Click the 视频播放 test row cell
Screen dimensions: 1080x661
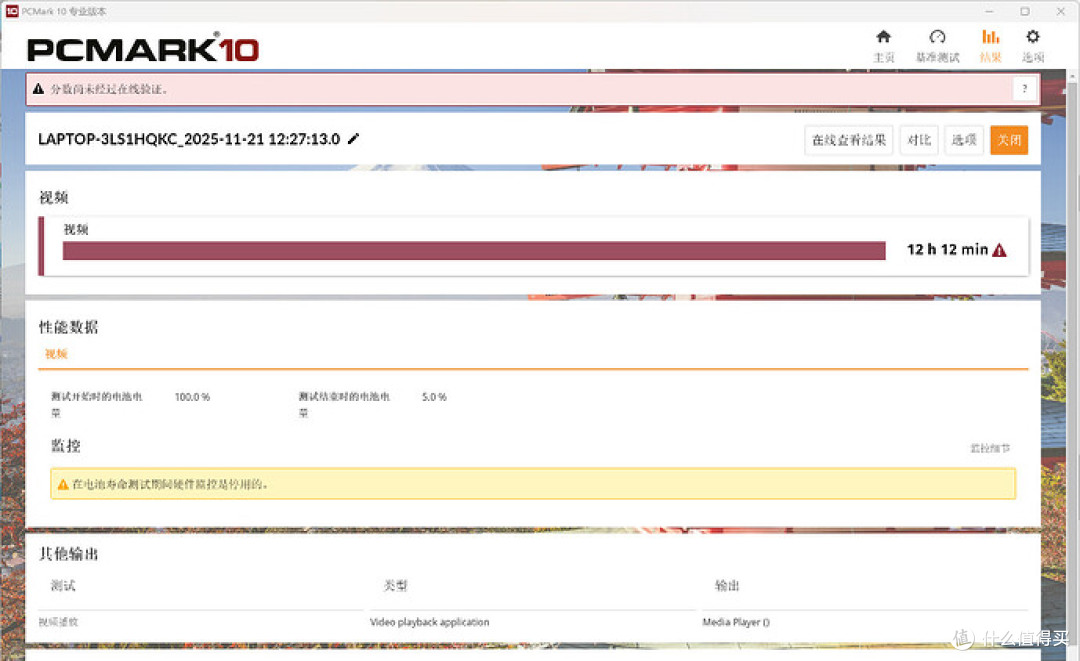[x=59, y=622]
